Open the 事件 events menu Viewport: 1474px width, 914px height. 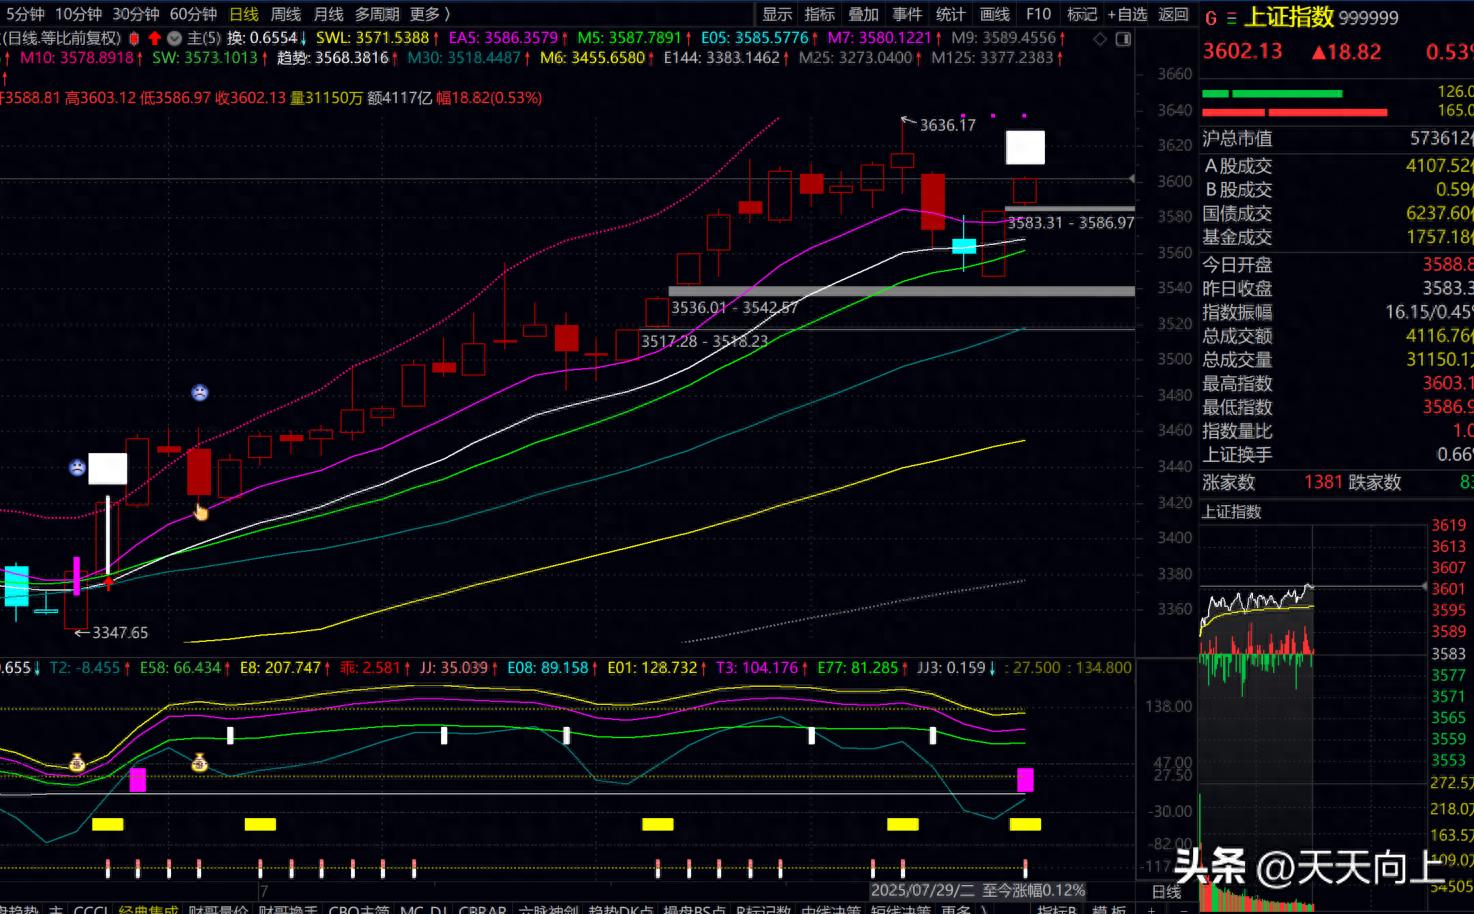point(907,14)
